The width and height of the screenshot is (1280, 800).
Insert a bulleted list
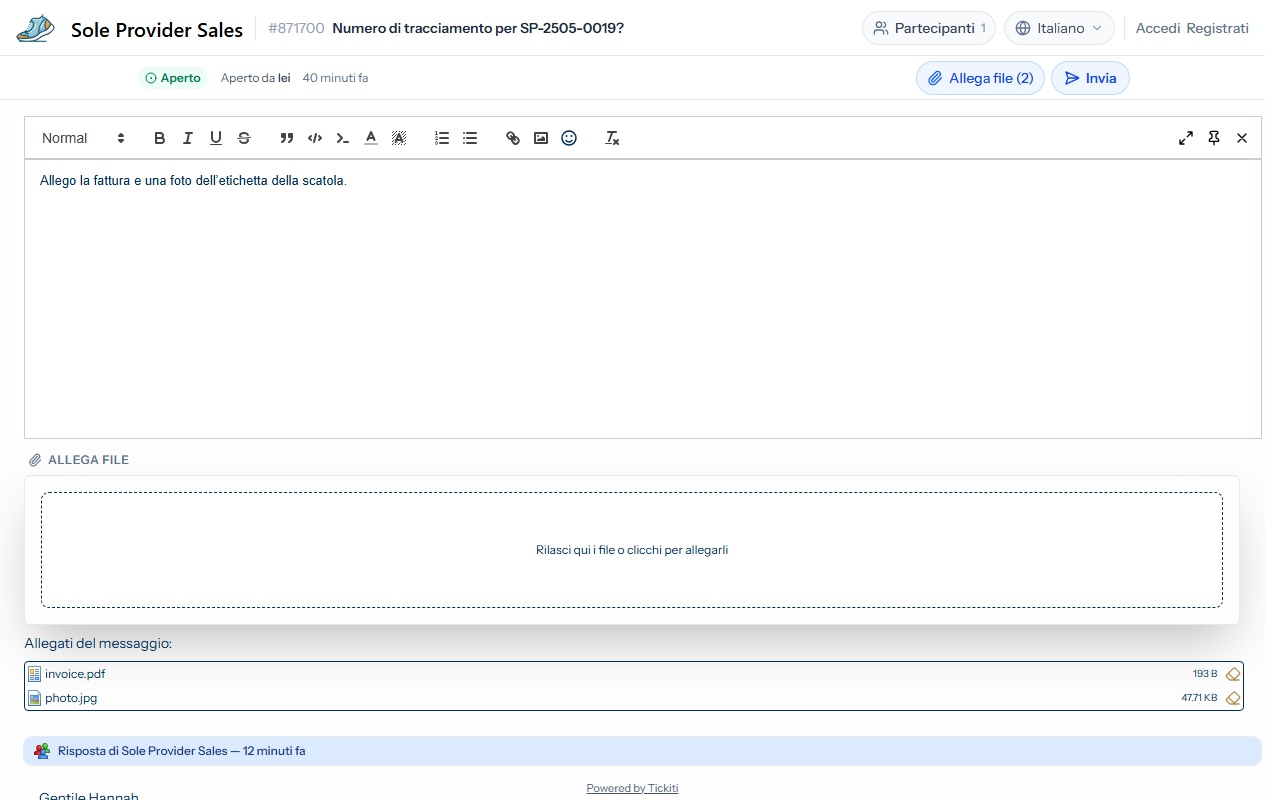click(470, 138)
